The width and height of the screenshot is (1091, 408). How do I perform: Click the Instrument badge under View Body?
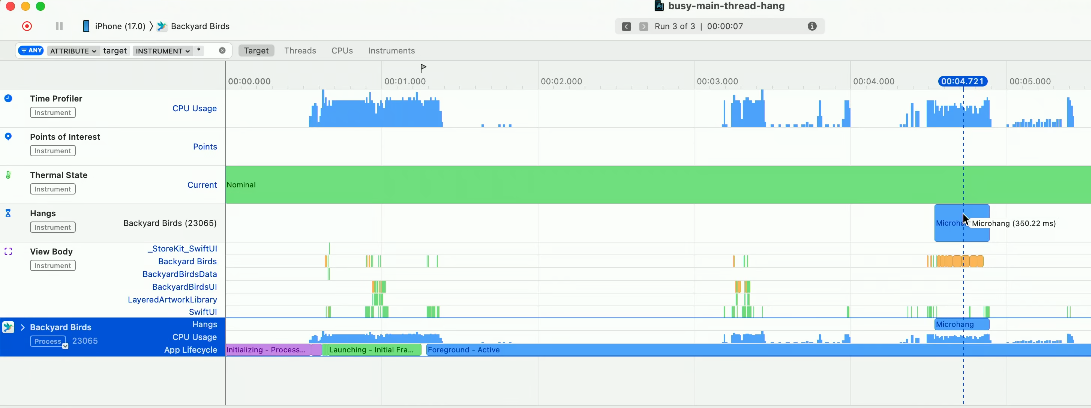[53, 265]
